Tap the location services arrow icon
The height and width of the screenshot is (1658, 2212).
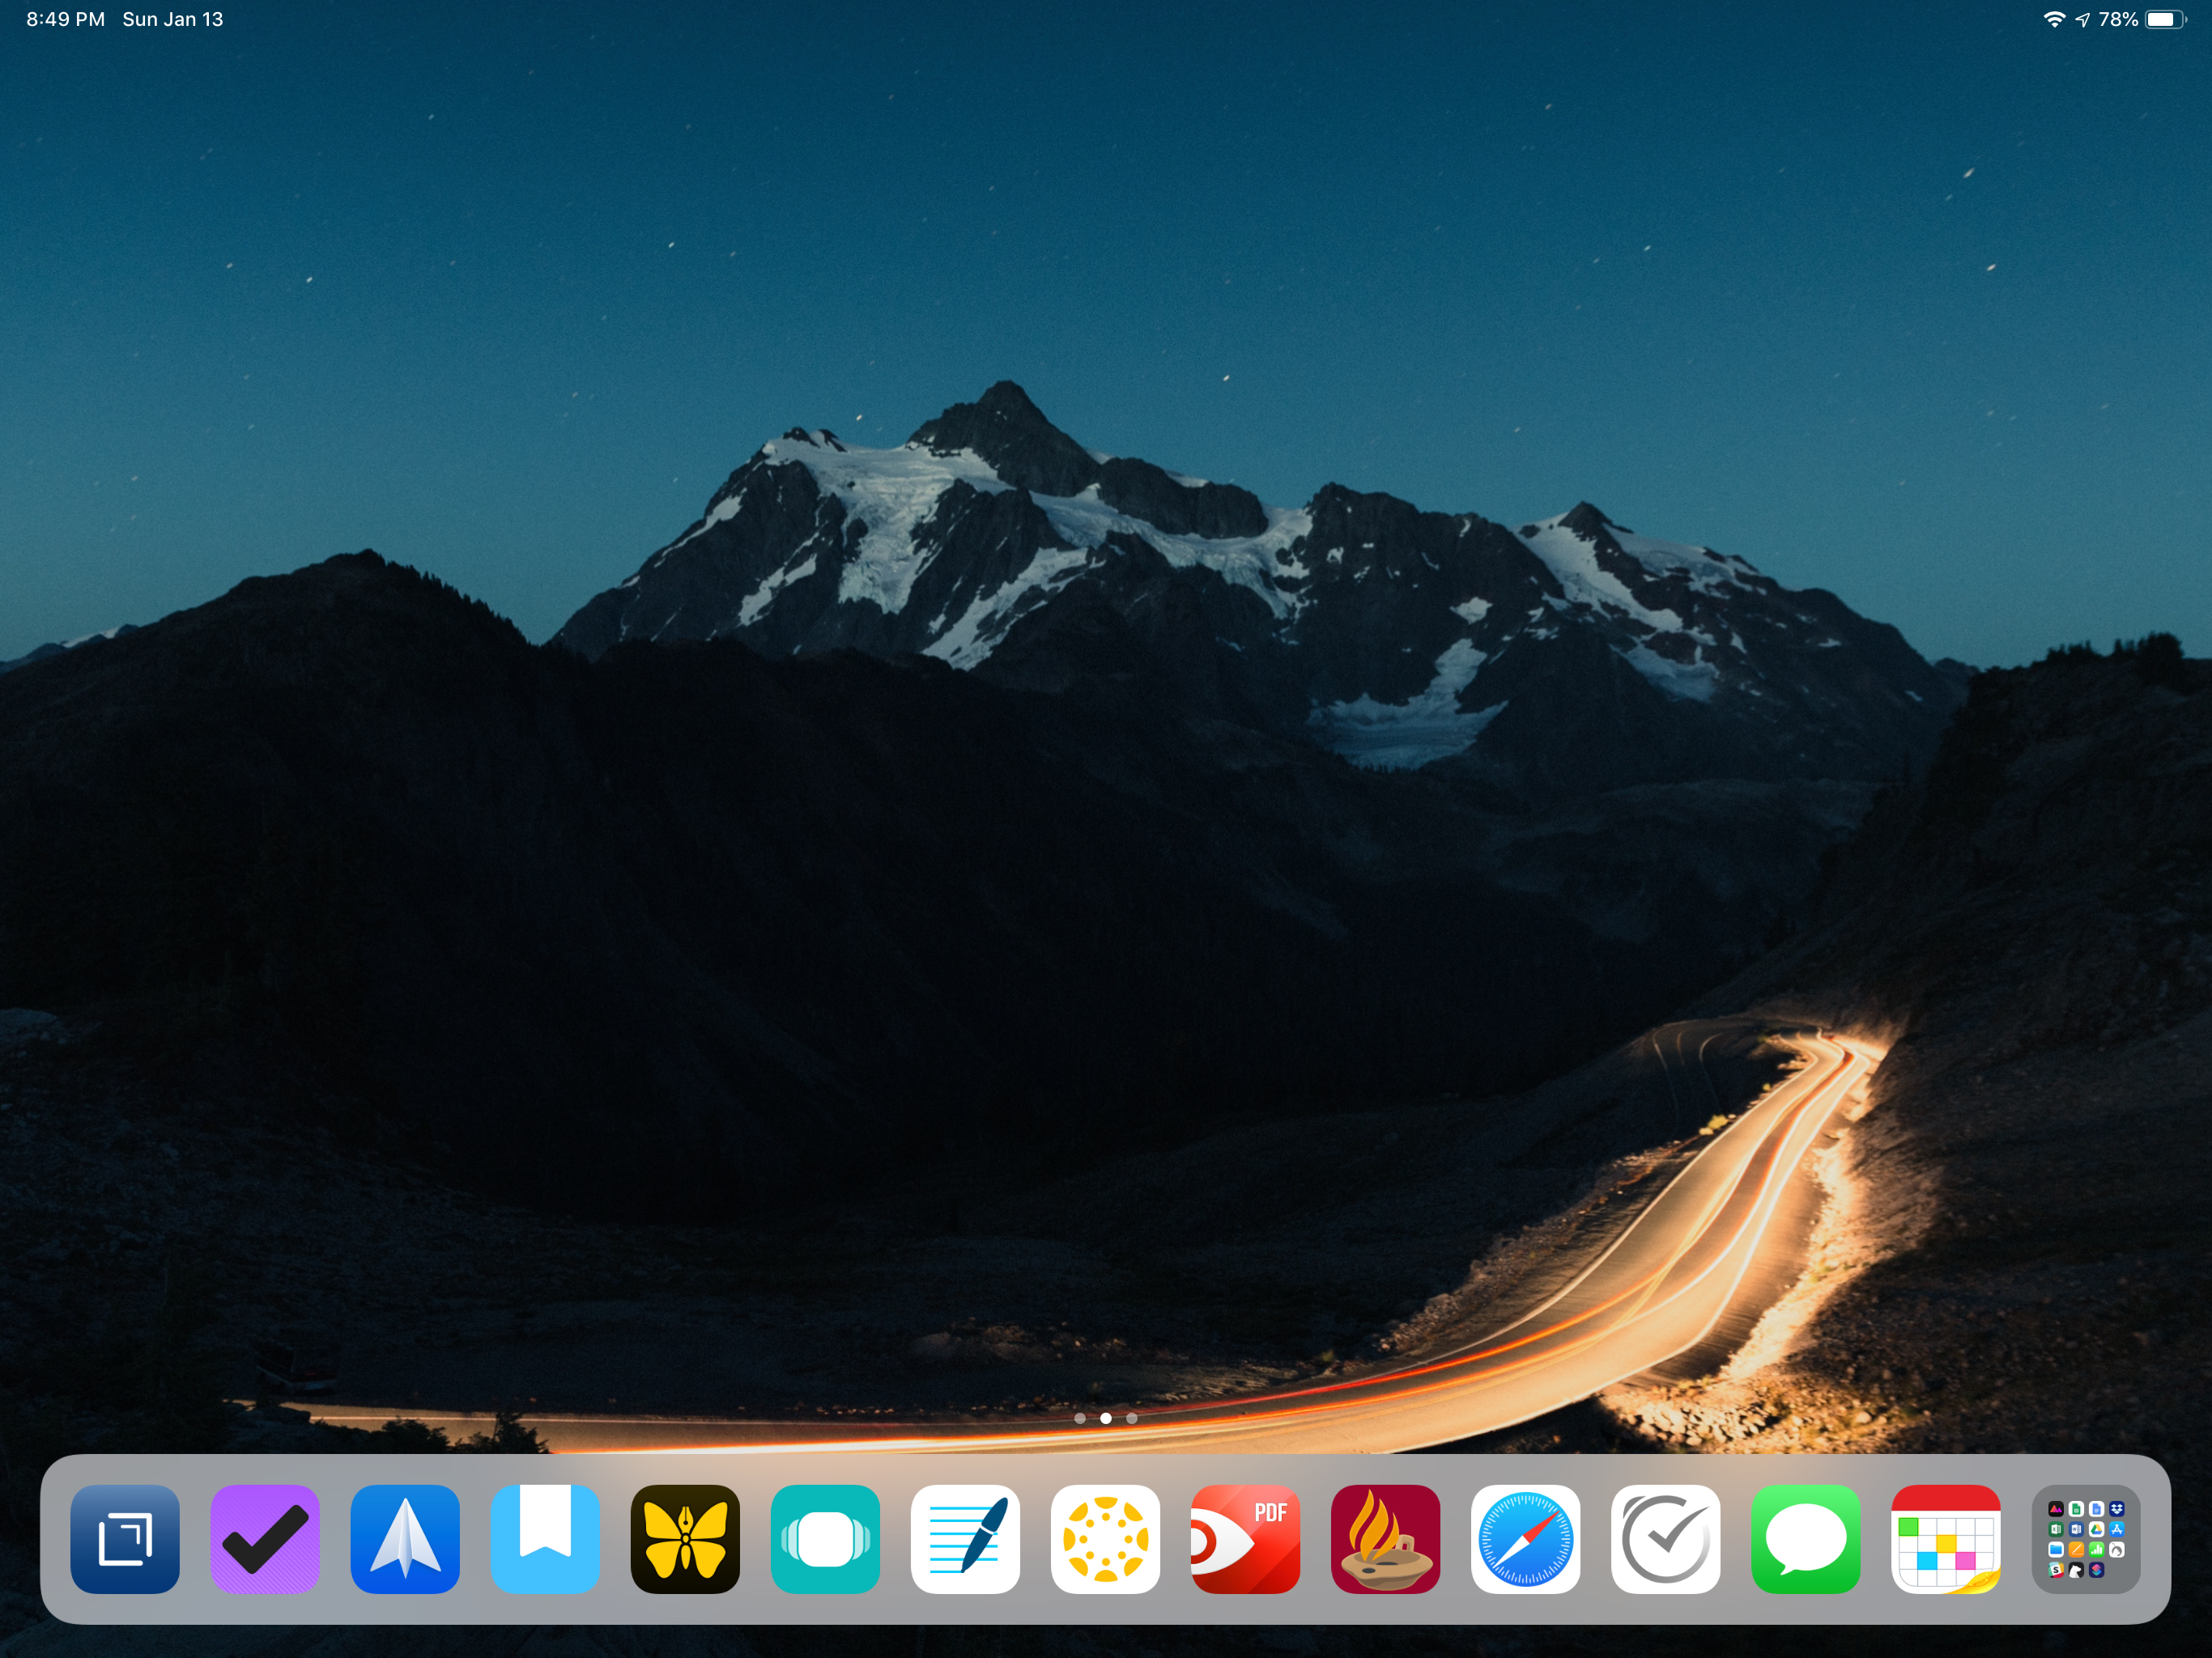2082,19
